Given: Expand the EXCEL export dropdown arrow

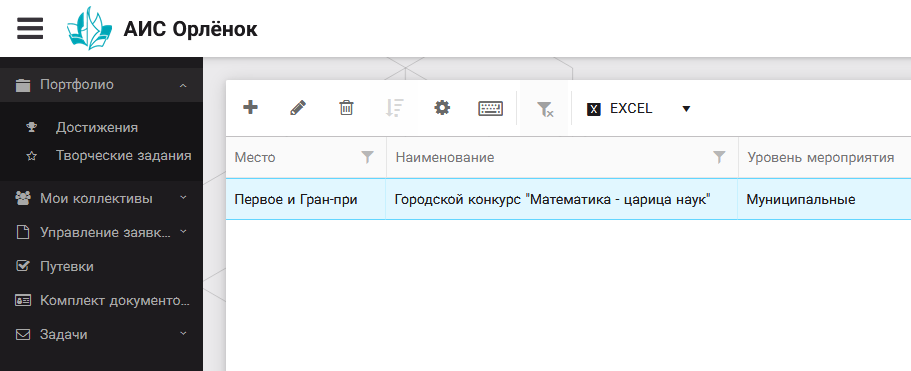Looking at the screenshot, I should coord(686,109).
